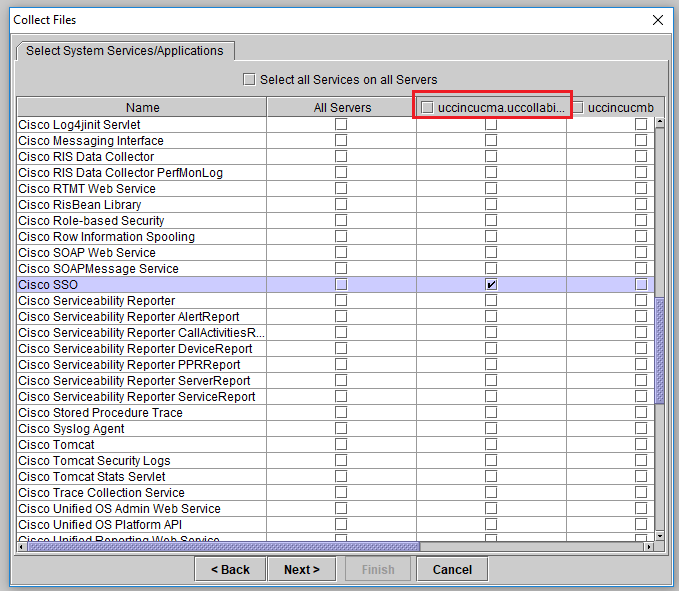Select Cisco Serviceability Reporter CallActivitiesR... row

coord(141,333)
